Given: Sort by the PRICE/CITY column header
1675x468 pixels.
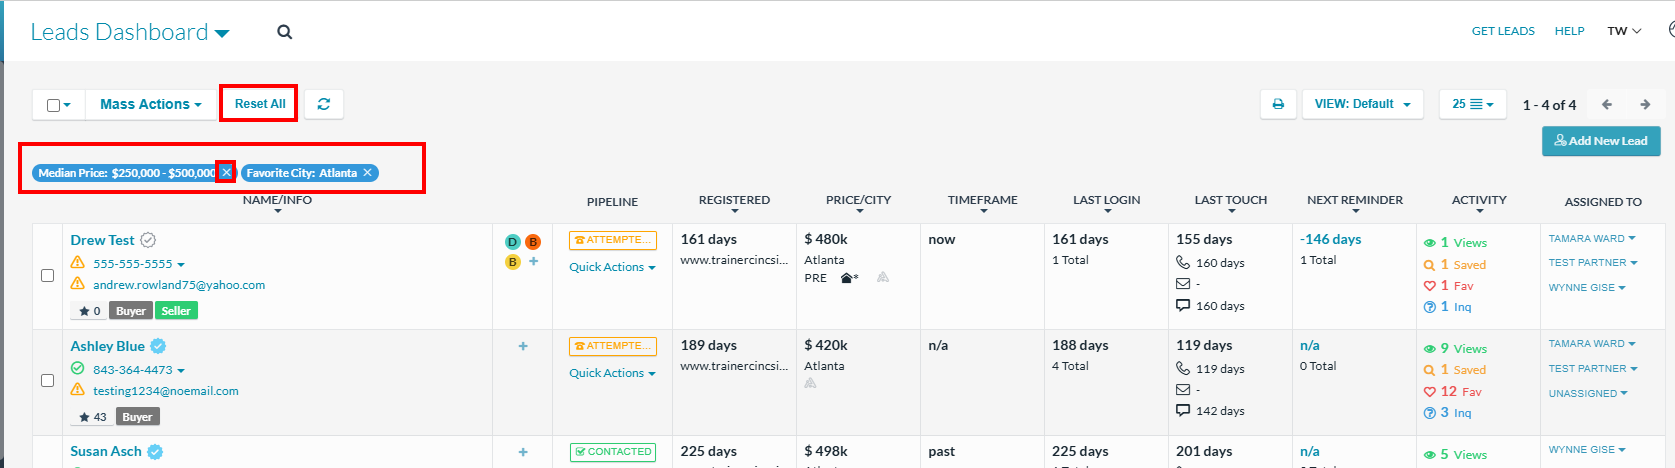Looking at the screenshot, I should [x=858, y=203].
